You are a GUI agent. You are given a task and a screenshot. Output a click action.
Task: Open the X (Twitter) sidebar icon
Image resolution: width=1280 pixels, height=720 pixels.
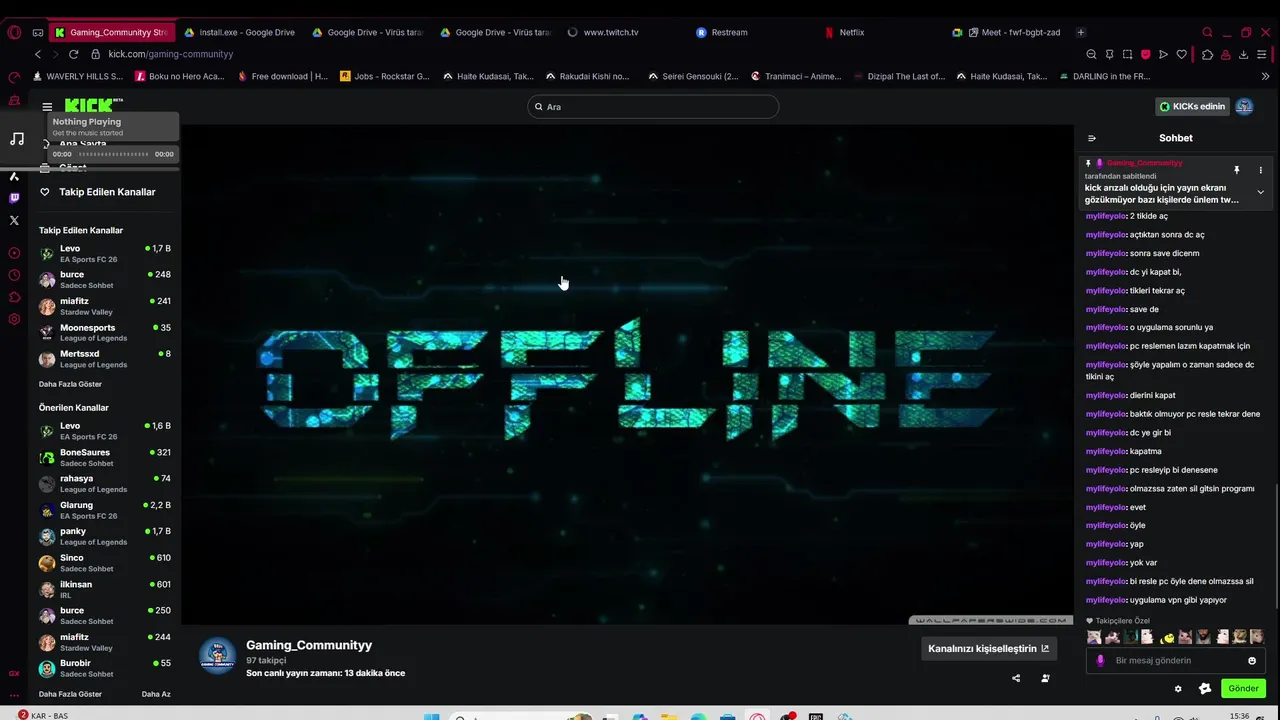pyautogui.click(x=14, y=220)
